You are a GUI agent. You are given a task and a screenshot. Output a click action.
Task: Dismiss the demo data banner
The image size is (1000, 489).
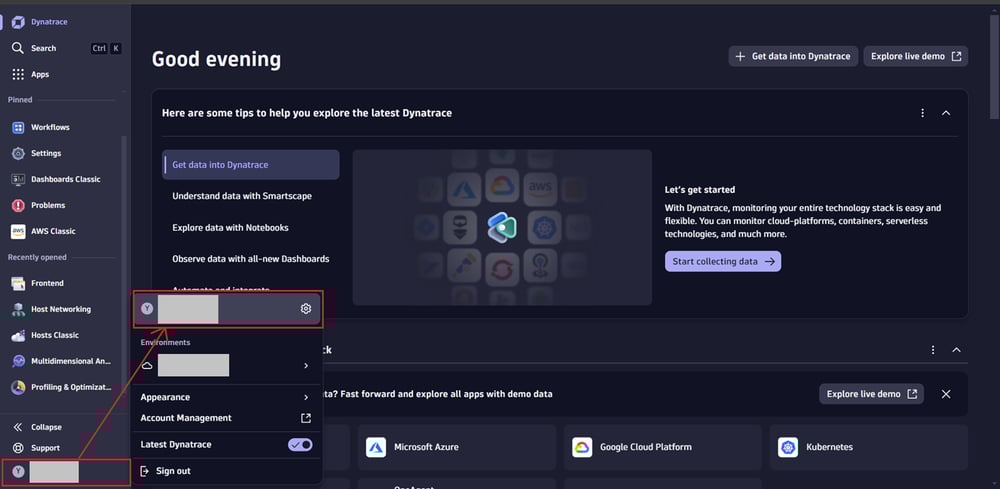946,394
